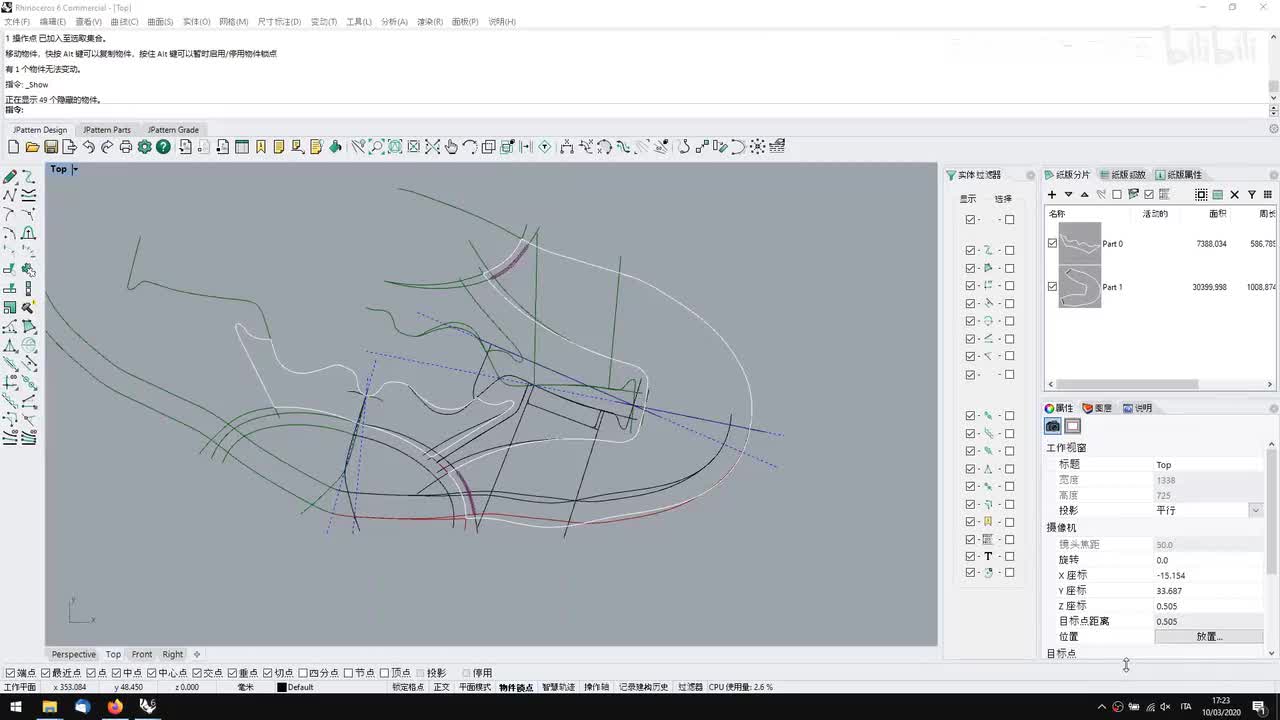Print the current view

click(x=125, y=147)
